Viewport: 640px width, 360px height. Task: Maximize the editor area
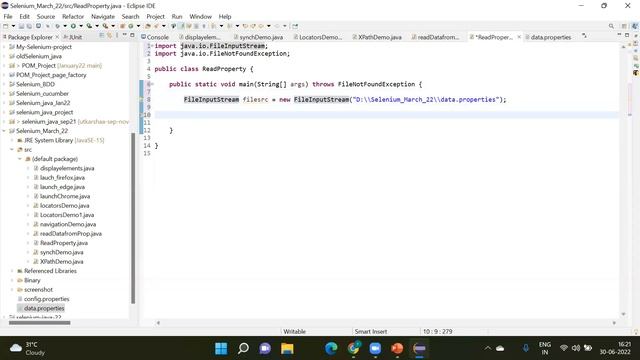point(627,35)
